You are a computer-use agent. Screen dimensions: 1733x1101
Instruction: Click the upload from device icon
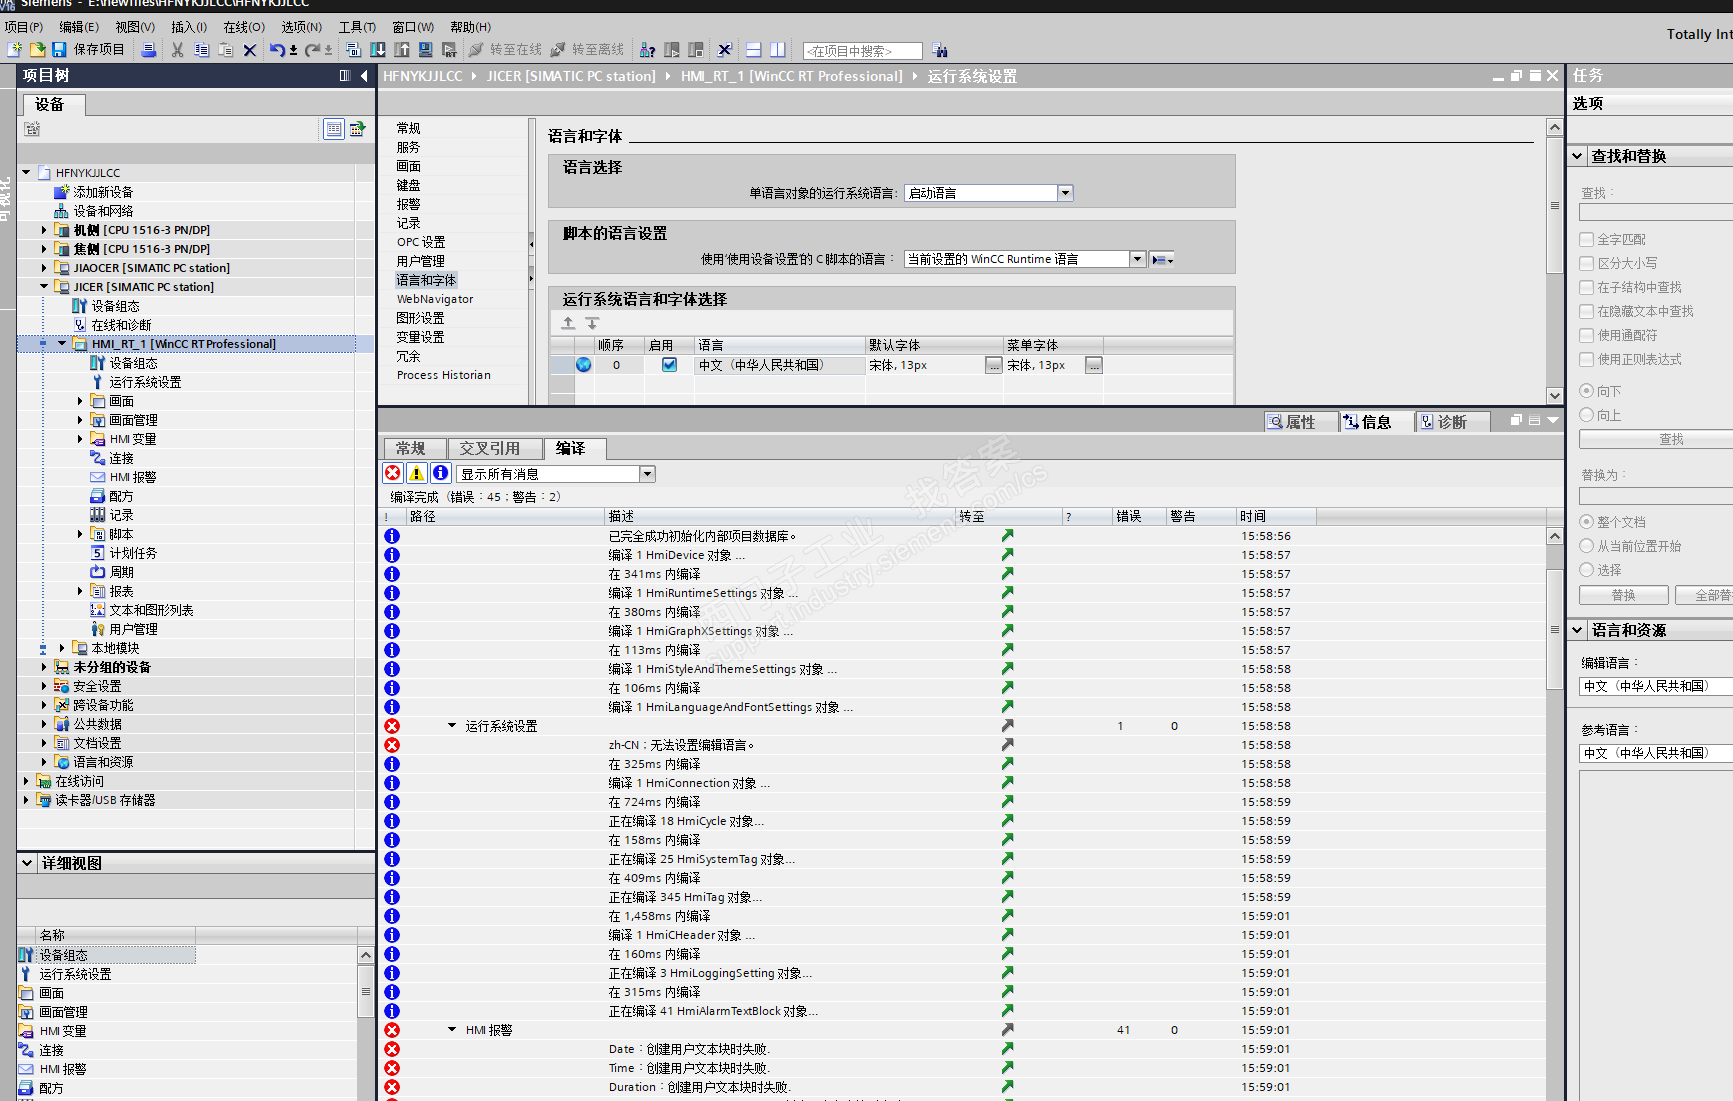[x=402, y=50]
